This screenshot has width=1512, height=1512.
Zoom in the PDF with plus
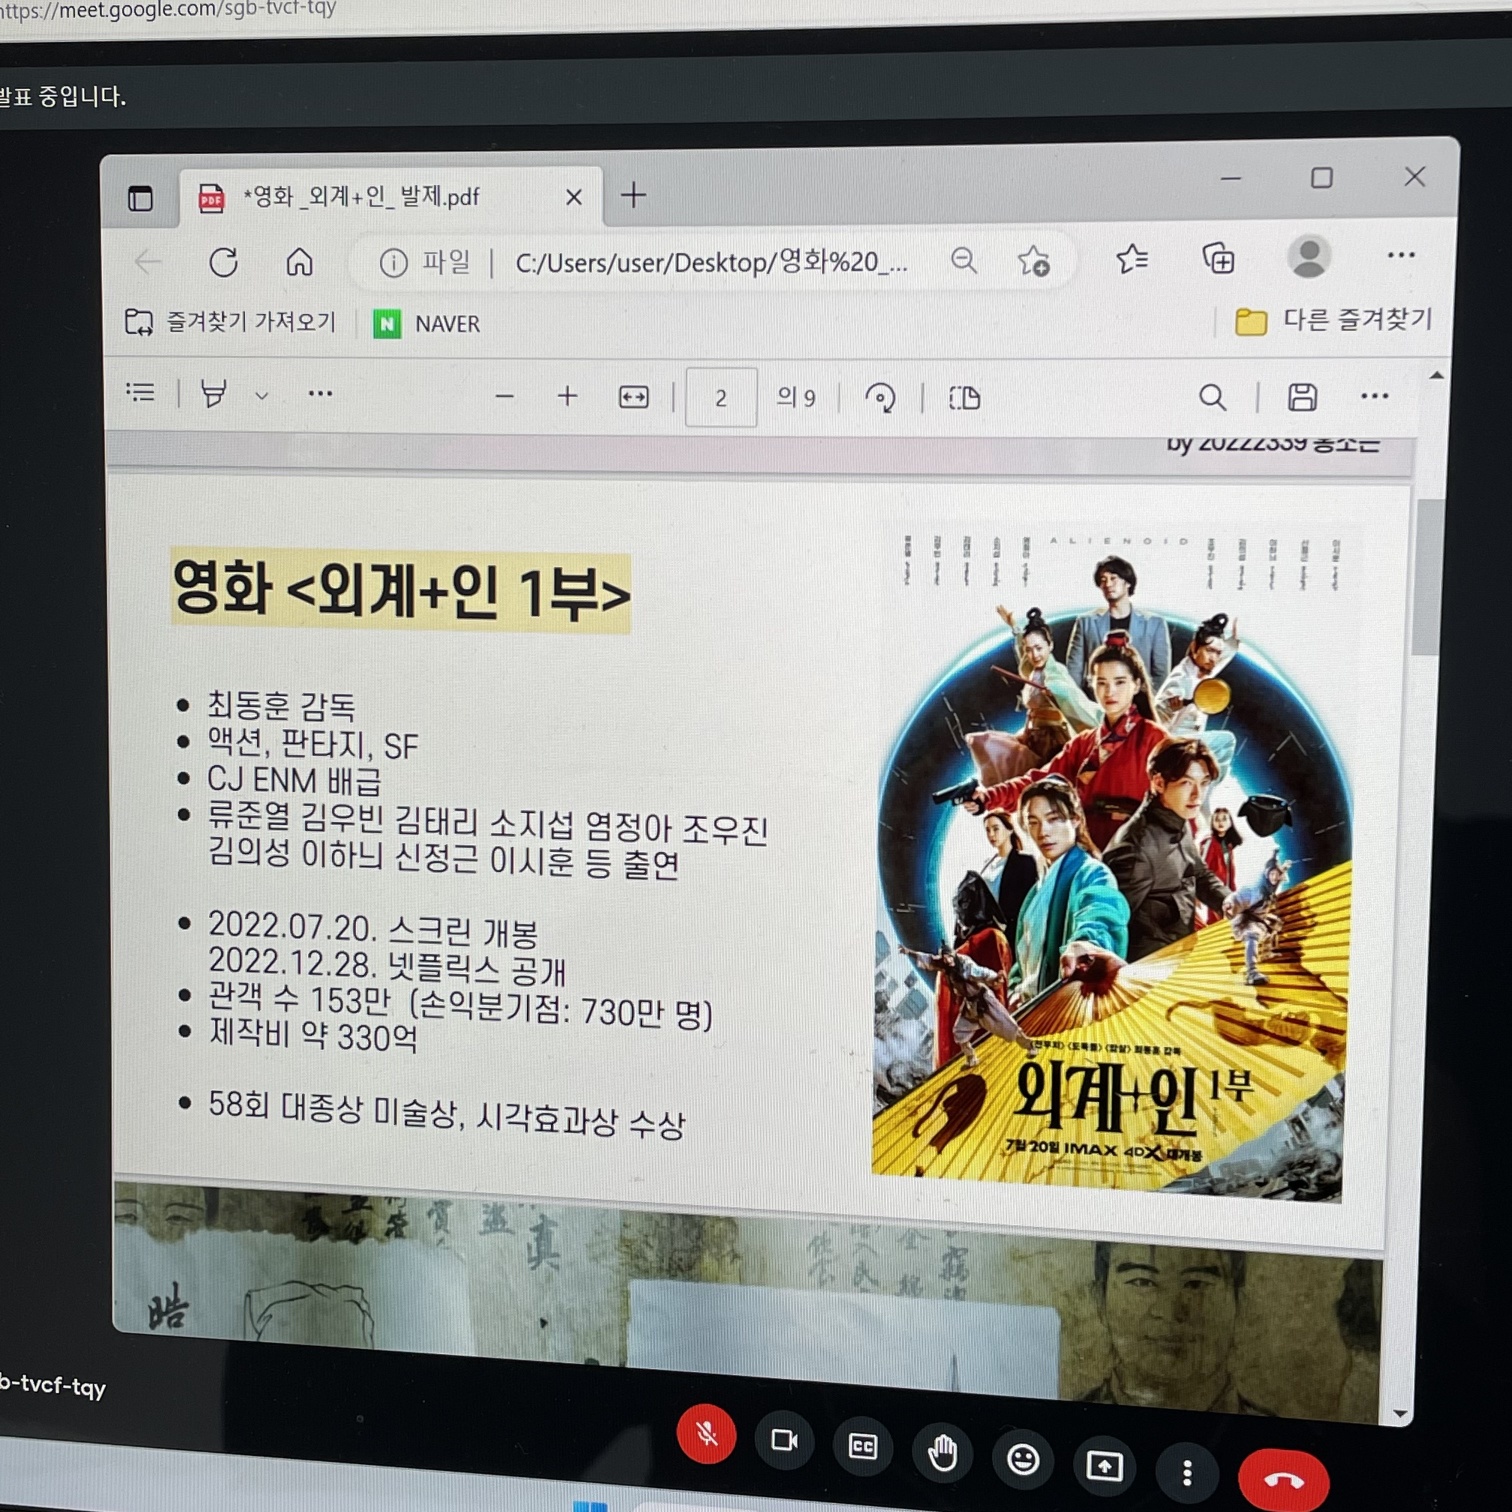(567, 397)
